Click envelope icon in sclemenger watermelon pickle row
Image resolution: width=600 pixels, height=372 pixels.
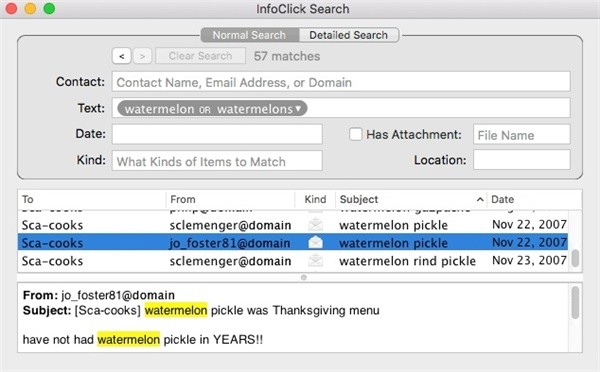coord(315,225)
